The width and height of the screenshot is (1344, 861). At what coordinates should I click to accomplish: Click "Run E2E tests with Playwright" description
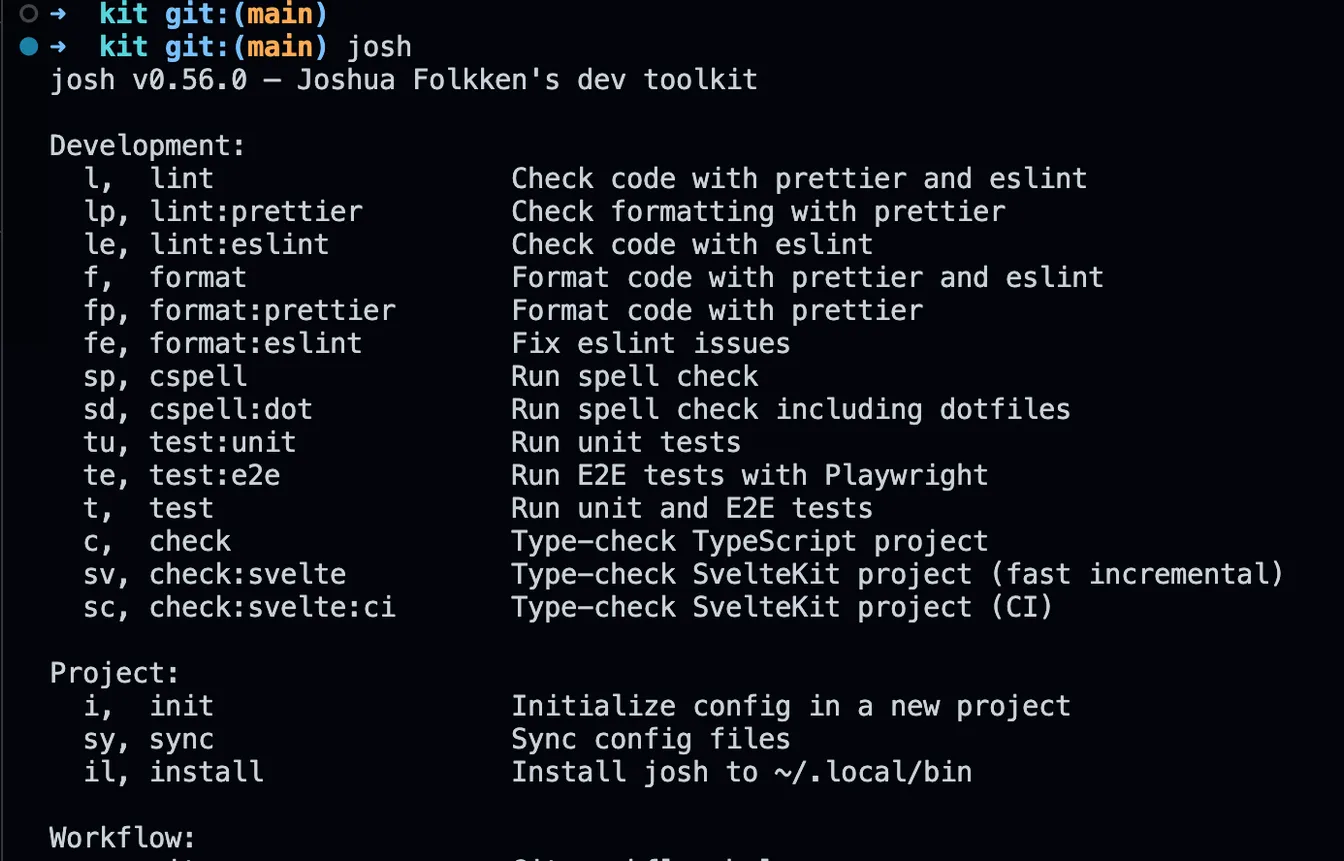(x=750, y=476)
